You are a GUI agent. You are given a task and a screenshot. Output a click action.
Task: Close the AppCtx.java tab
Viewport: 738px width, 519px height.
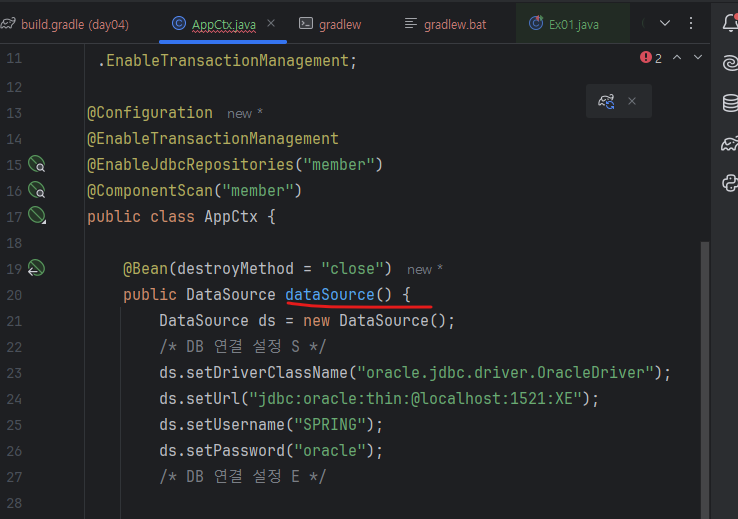click(271, 23)
